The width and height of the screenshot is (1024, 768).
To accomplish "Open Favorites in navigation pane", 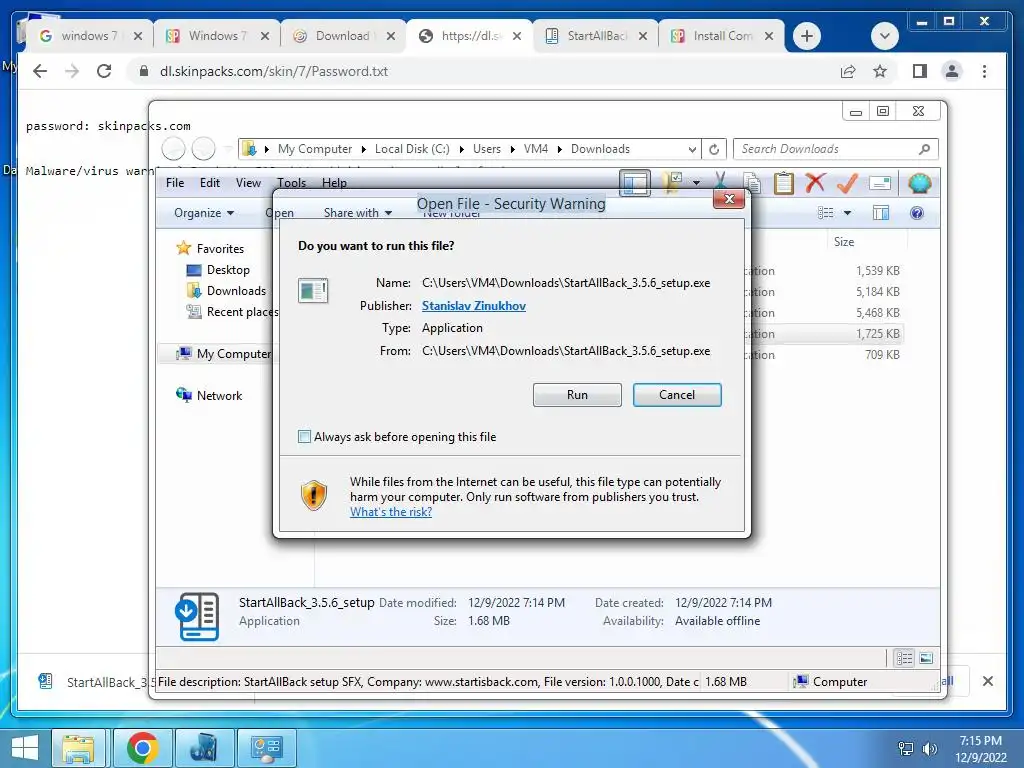I will click(x=219, y=248).
